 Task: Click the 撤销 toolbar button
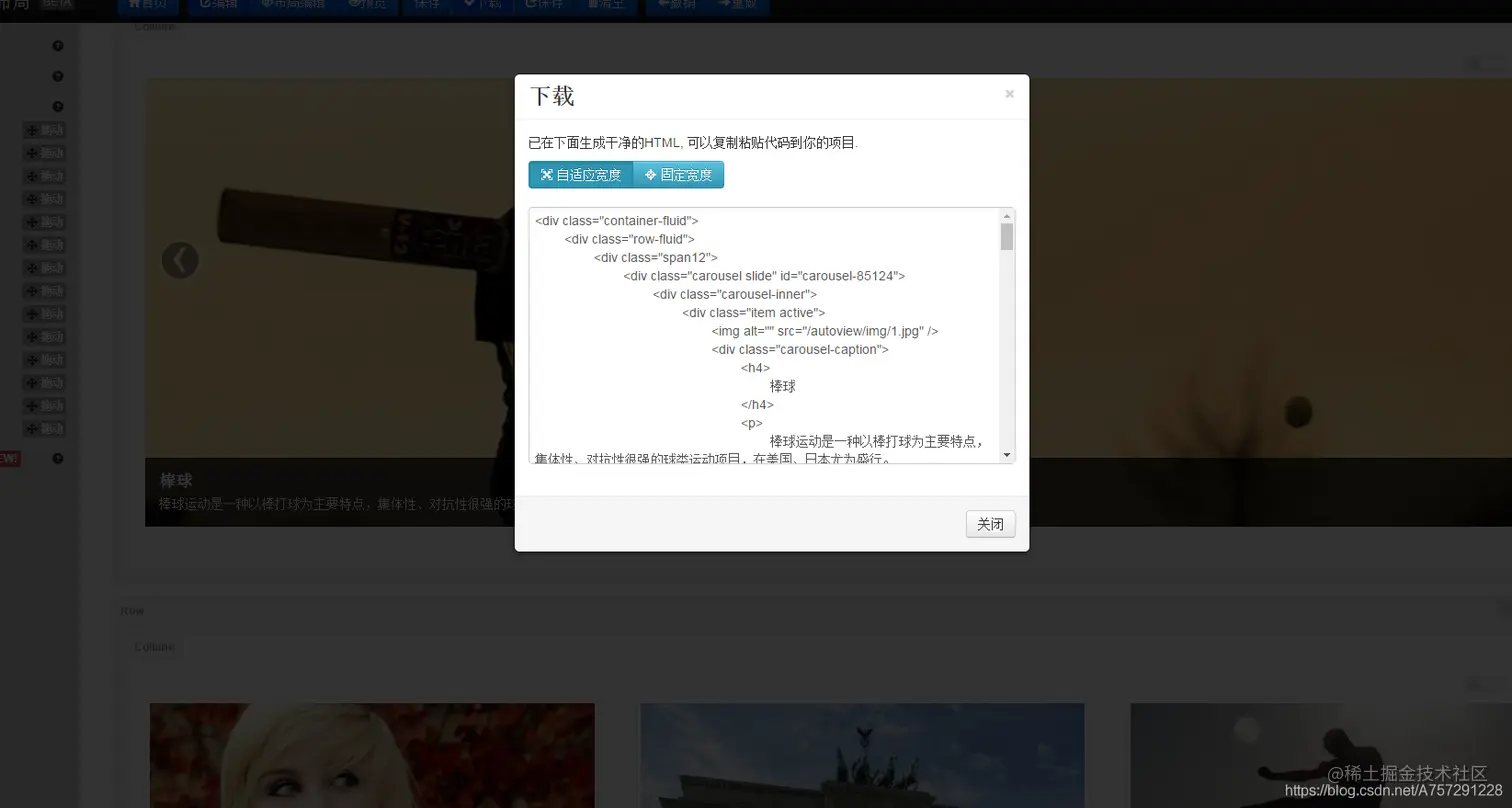coord(677,6)
